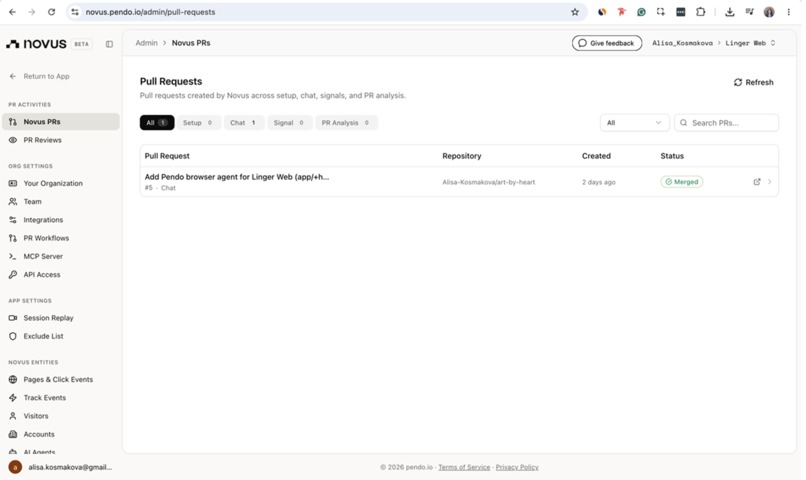Select the Setup tab filter

point(198,123)
